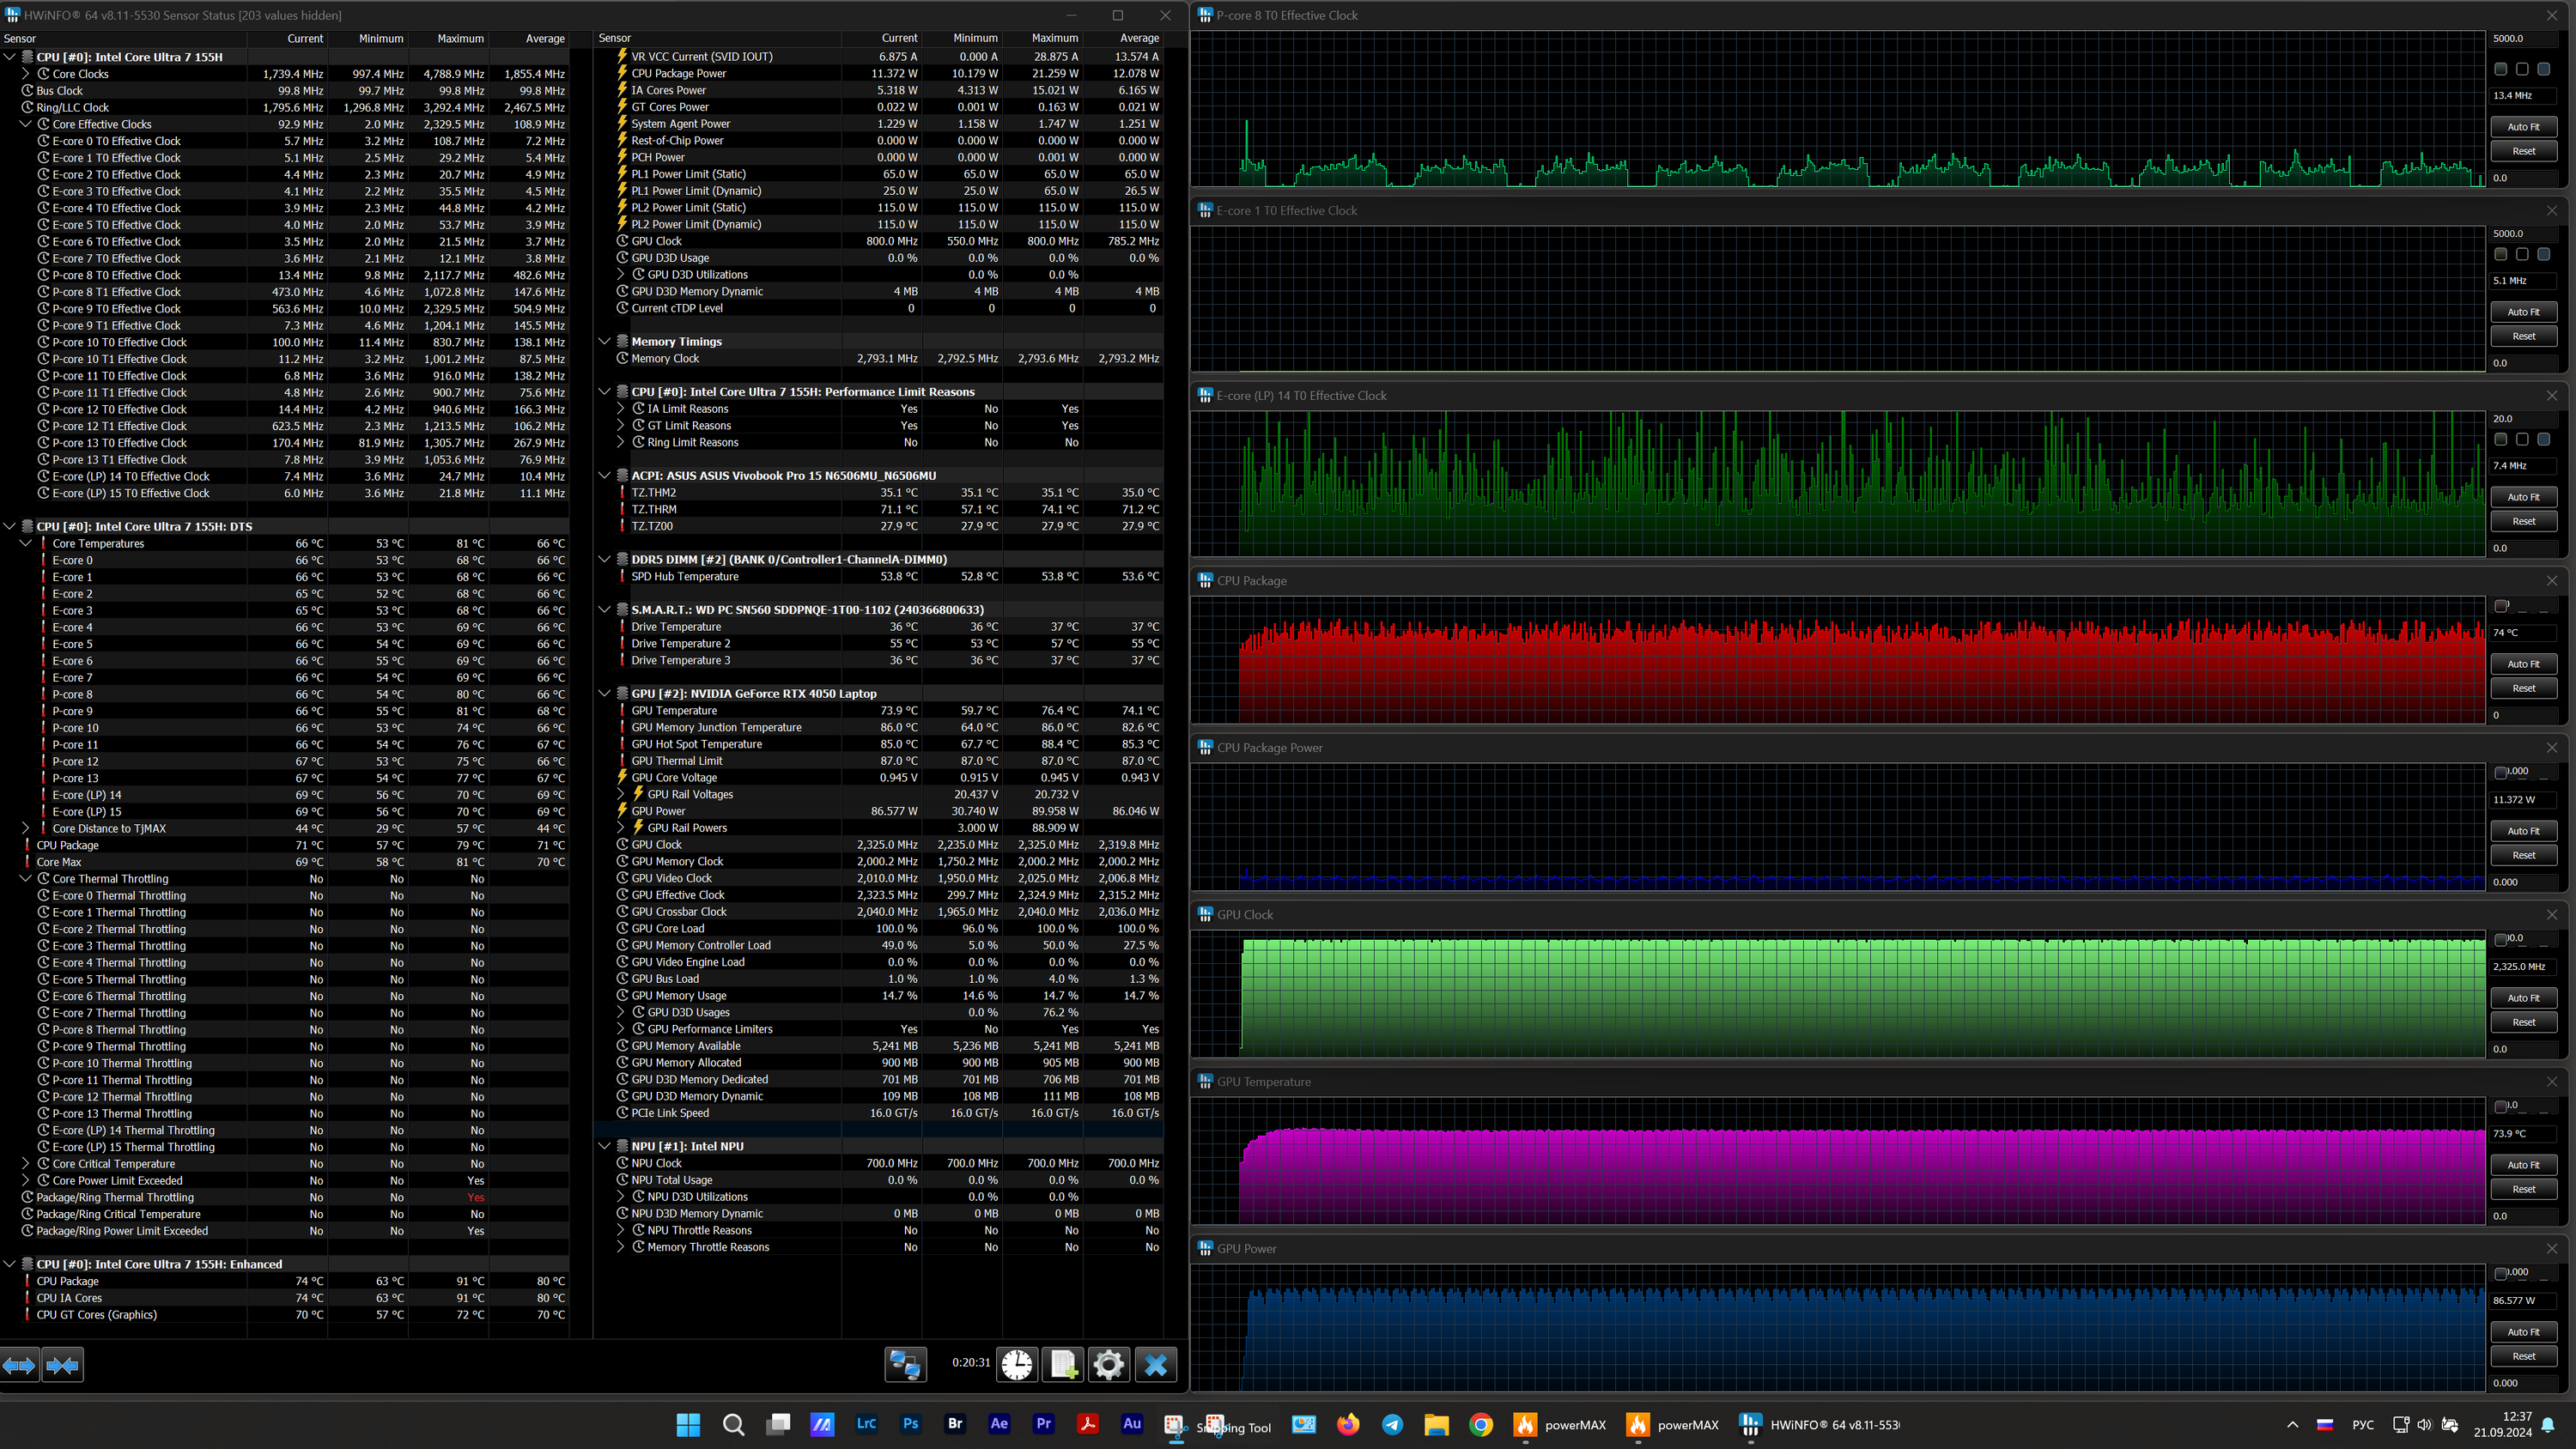Viewport: 2576px width, 1449px height.
Task: Click the collapse columns arrows icon
Action: [x=62, y=1365]
